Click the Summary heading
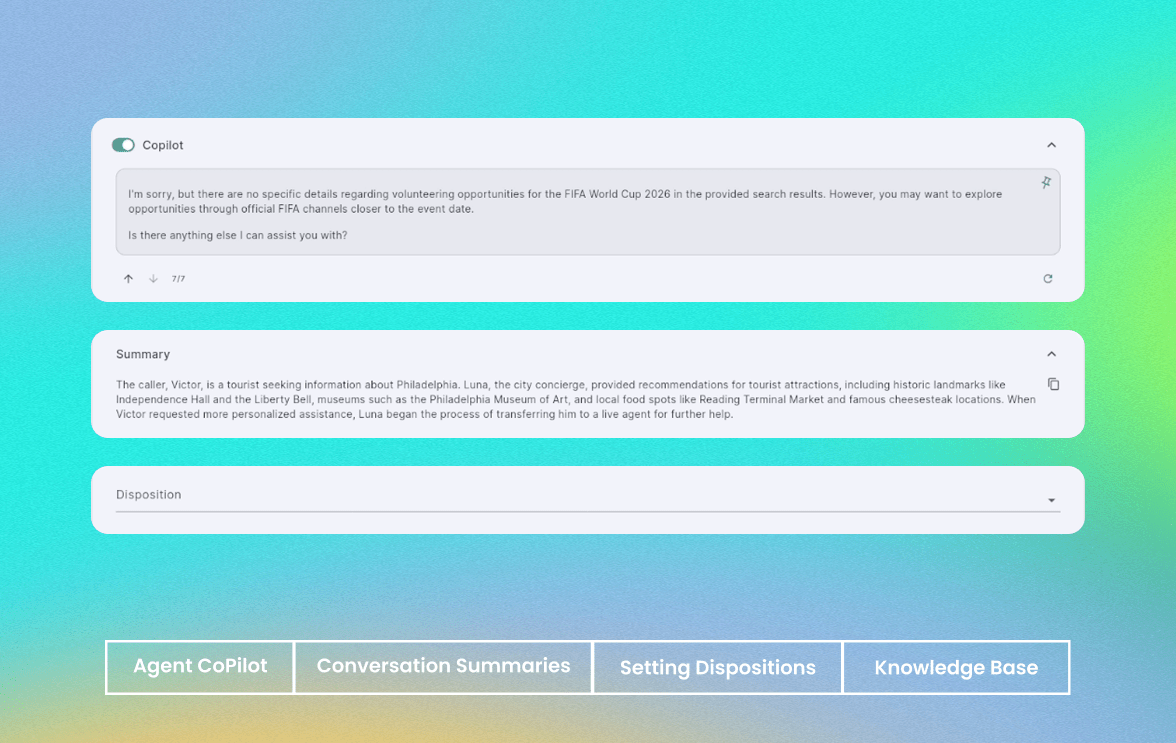This screenshot has width=1176, height=743. click(x=143, y=354)
